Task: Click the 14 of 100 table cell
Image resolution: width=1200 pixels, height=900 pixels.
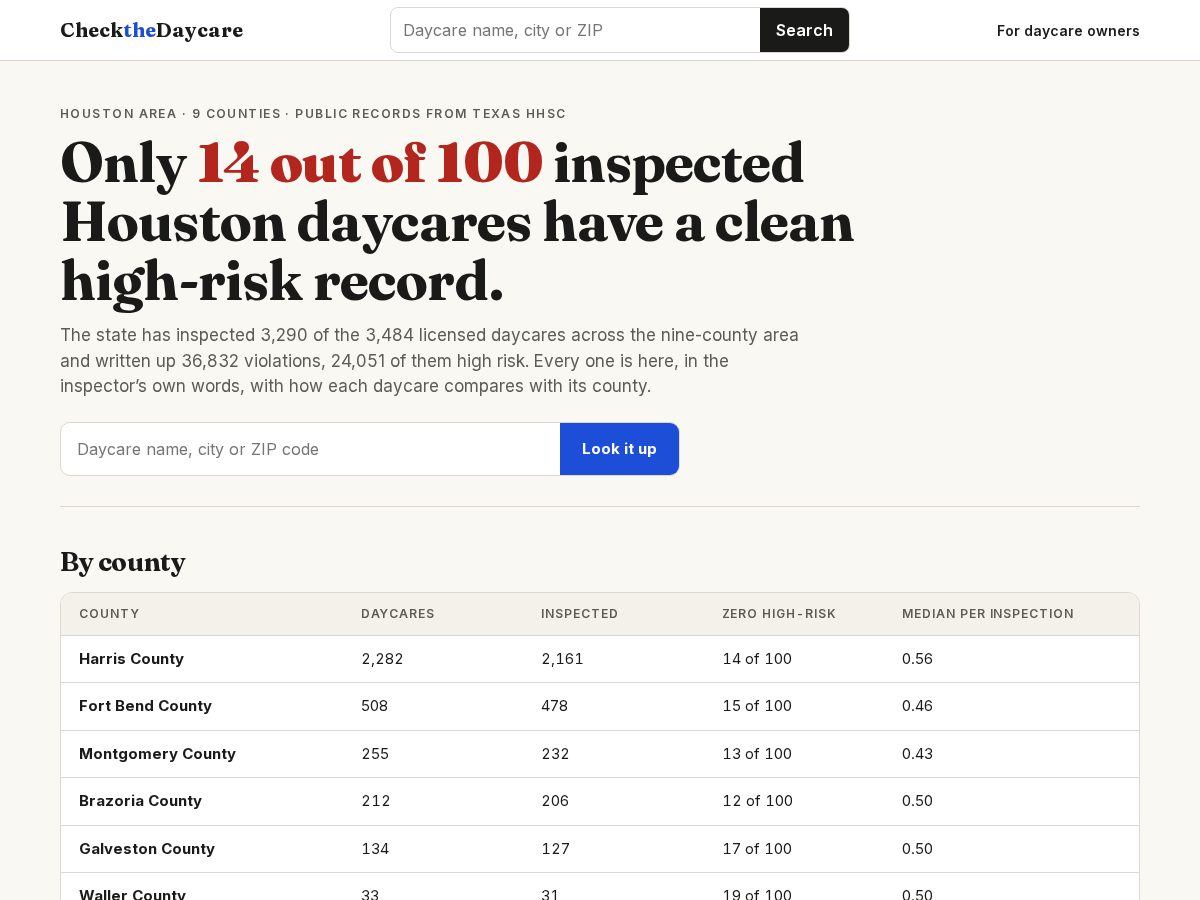Action: pyautogui.click(x=757, y=659)
